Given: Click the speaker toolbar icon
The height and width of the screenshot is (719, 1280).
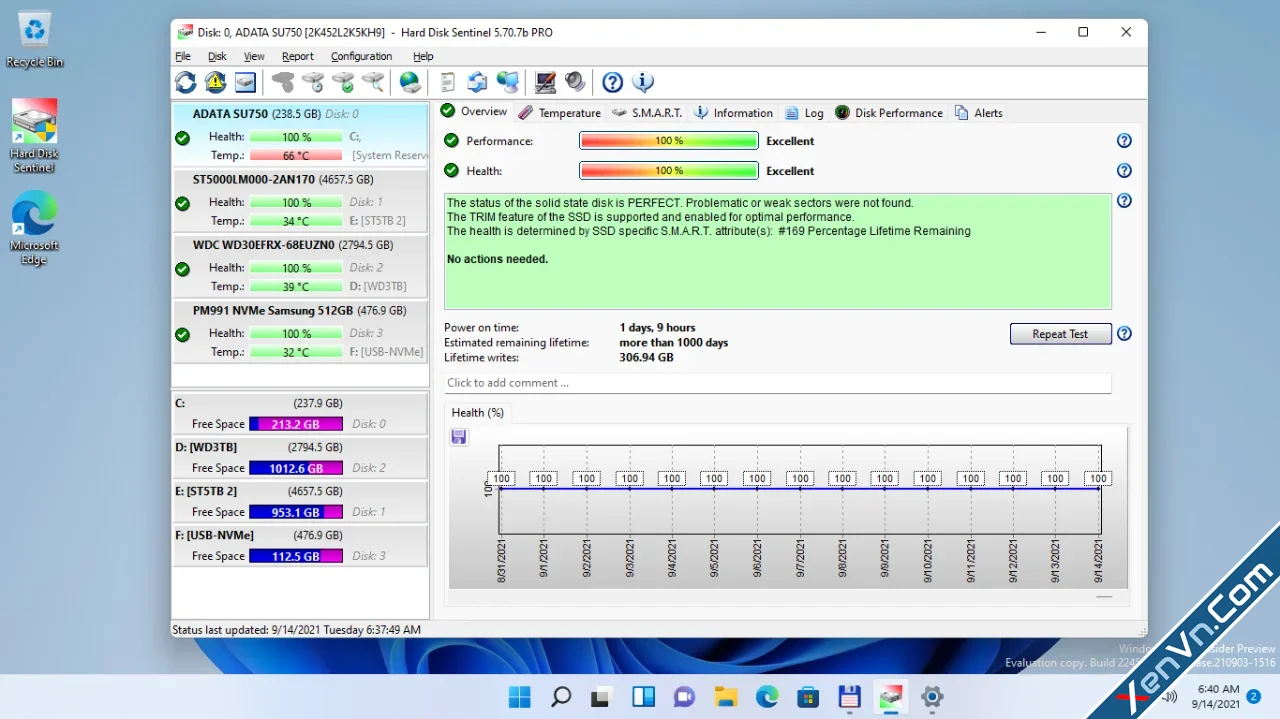Looking at the screenshot, I should (x=575, y=82).
